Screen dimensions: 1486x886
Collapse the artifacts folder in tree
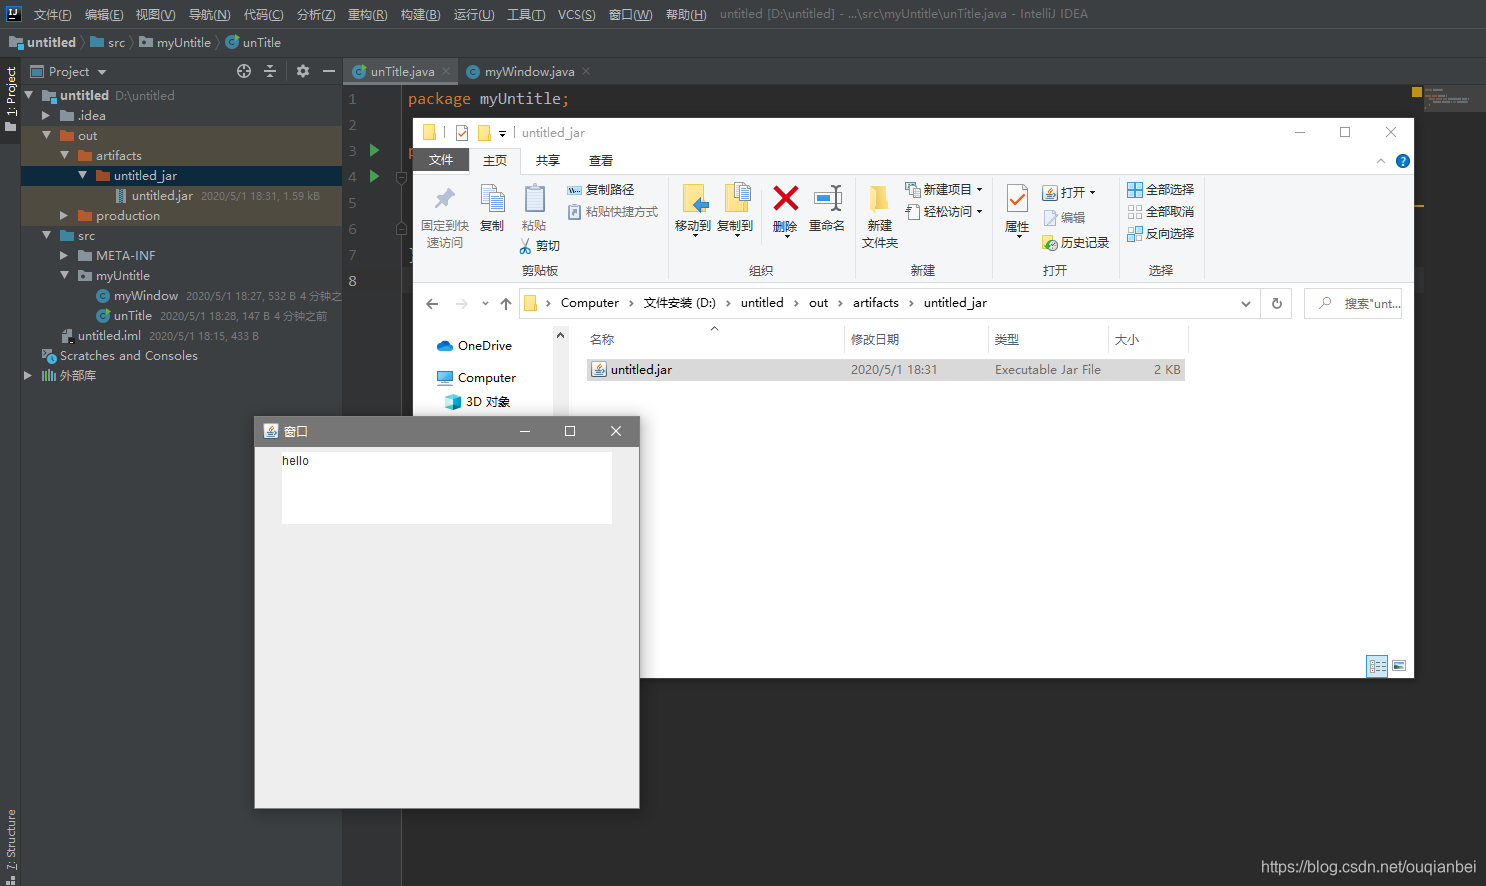tap(64, 155)
